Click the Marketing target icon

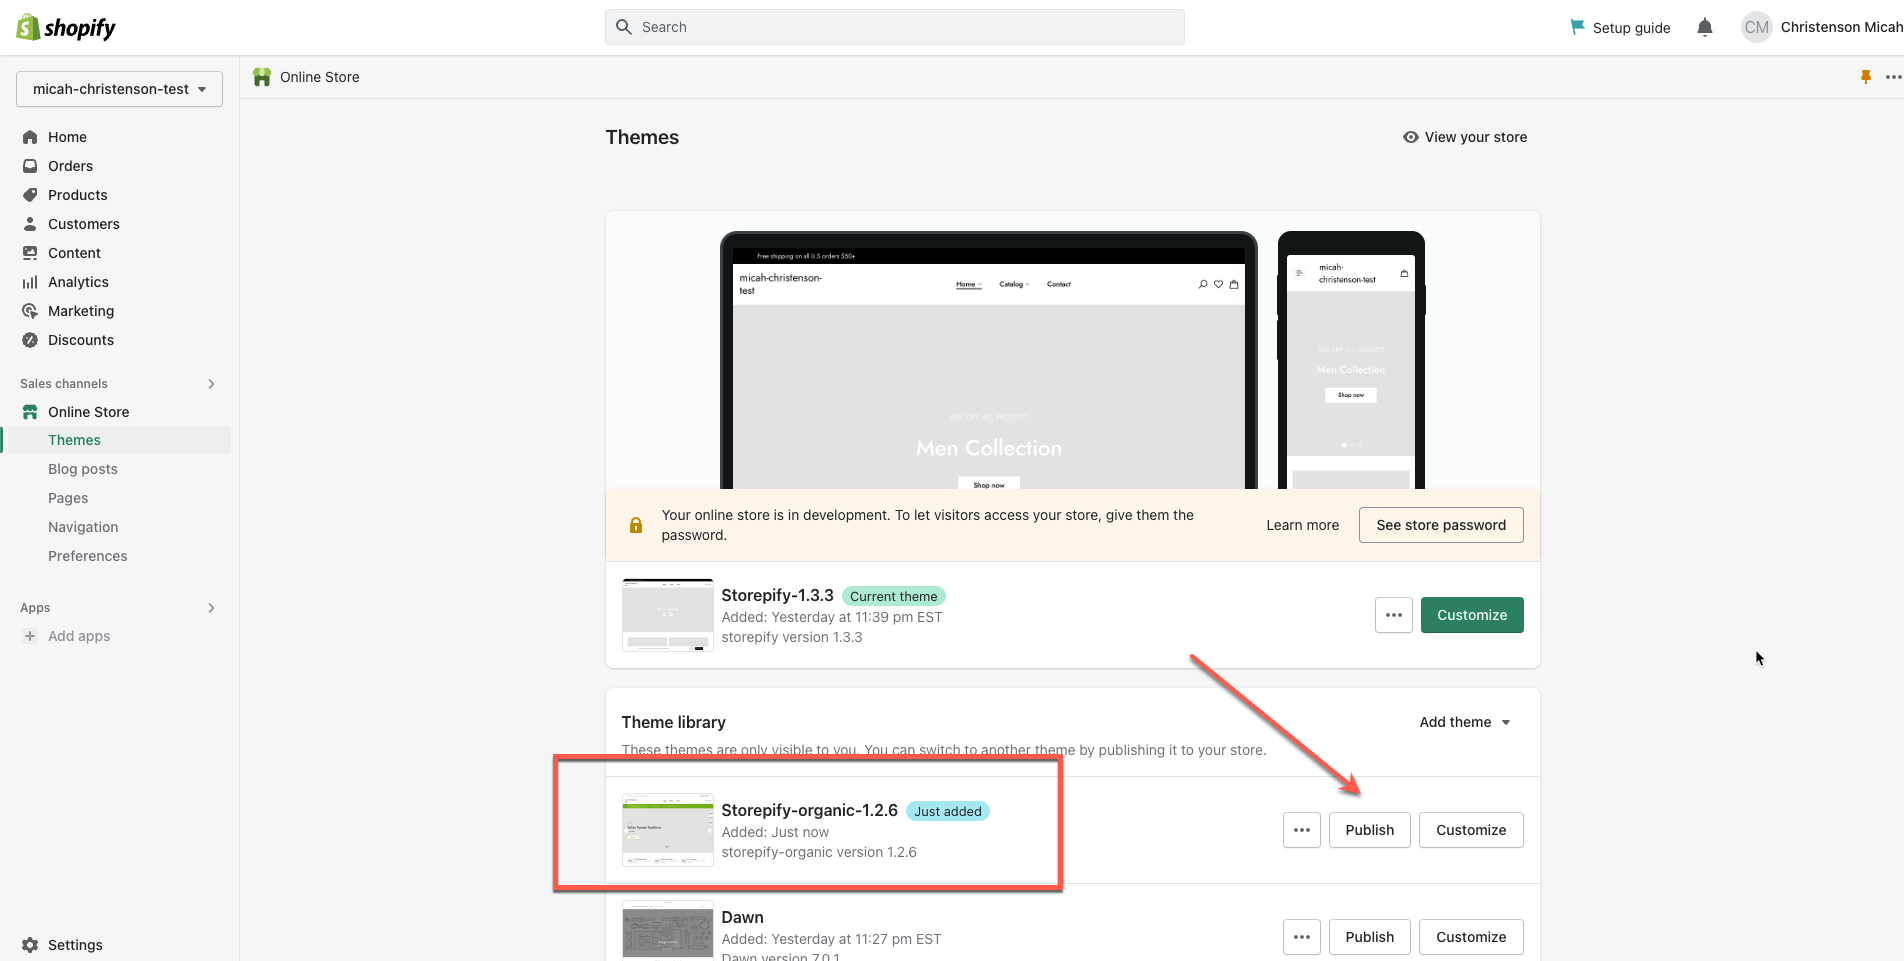click(30, 311)
